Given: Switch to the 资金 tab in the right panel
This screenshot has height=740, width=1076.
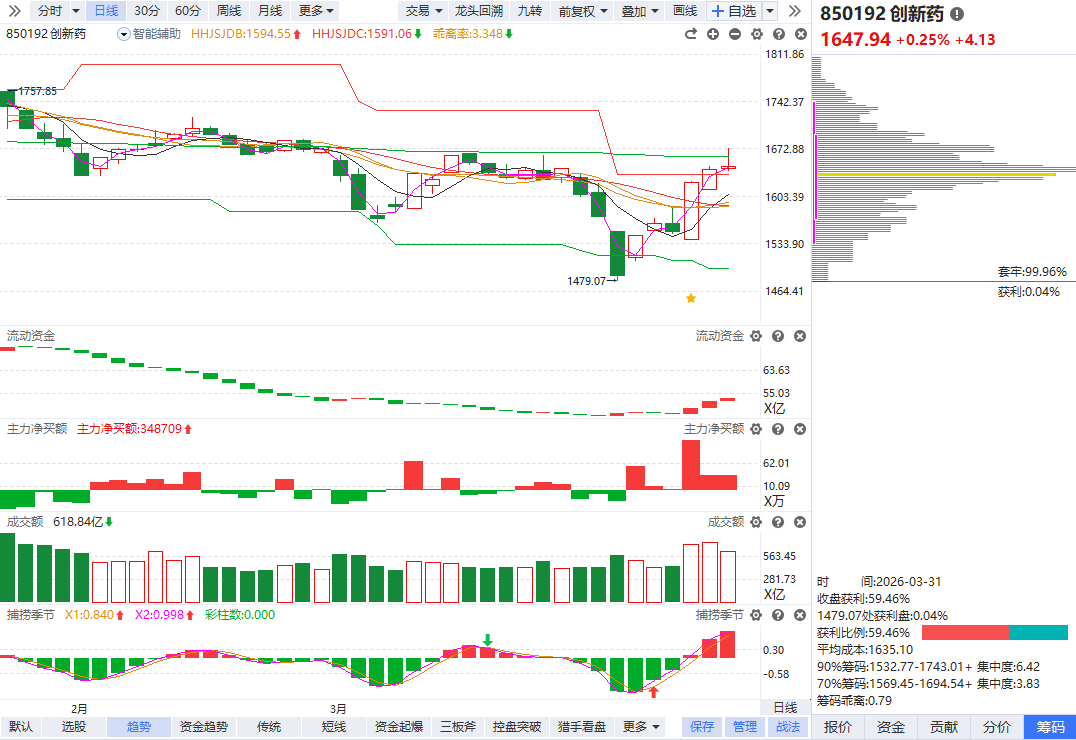Looking at the screenshot, I should pyautogui.click(x=891, y=727).
